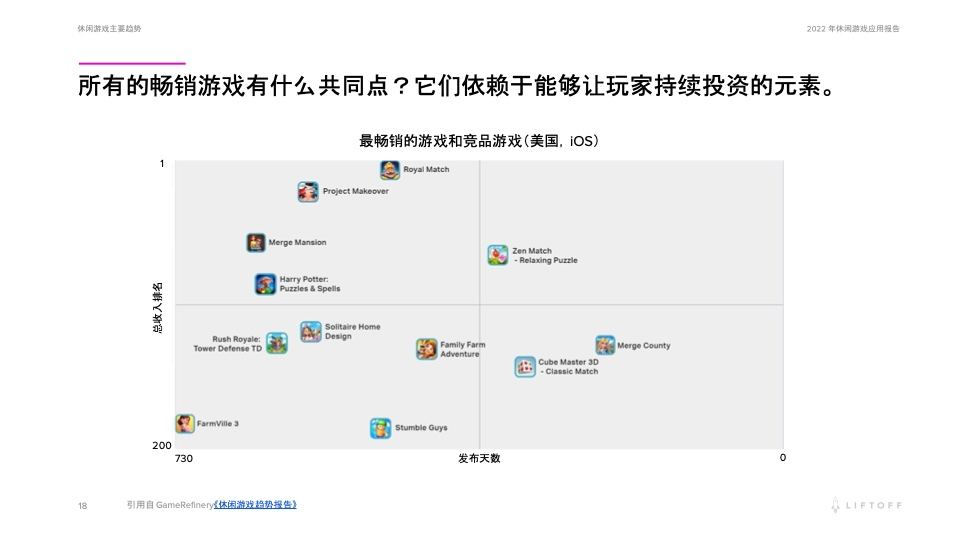The width and height of the screenshot is (960, 540).
Task: Click the chart title 最畅销的游戏和竞品游戏
Action: coord(479,141)
